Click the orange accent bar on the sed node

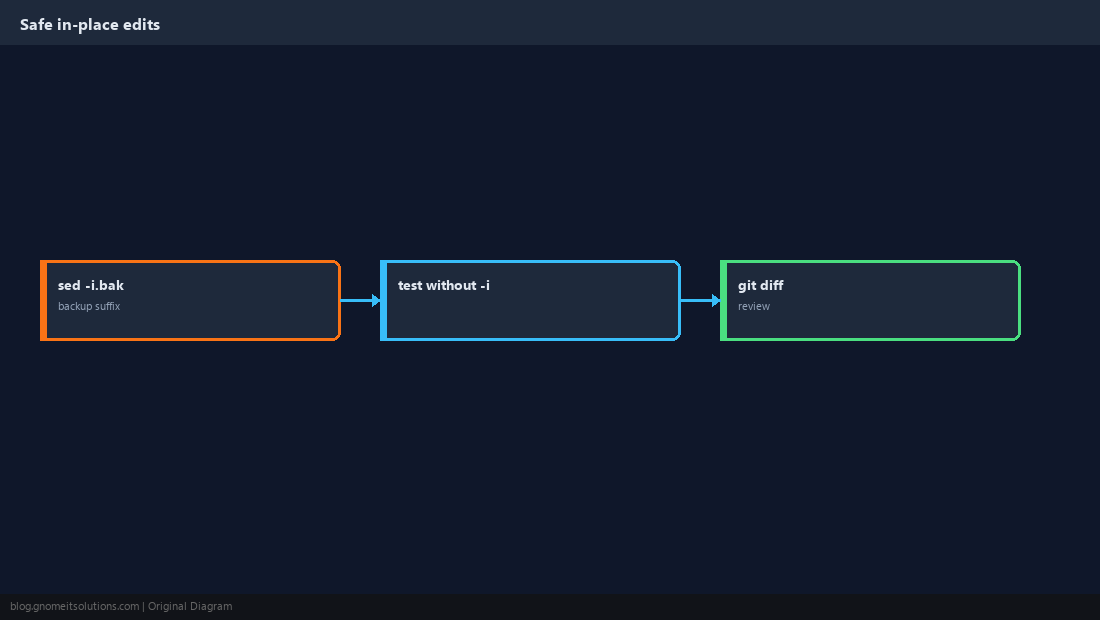click(43, 300)
